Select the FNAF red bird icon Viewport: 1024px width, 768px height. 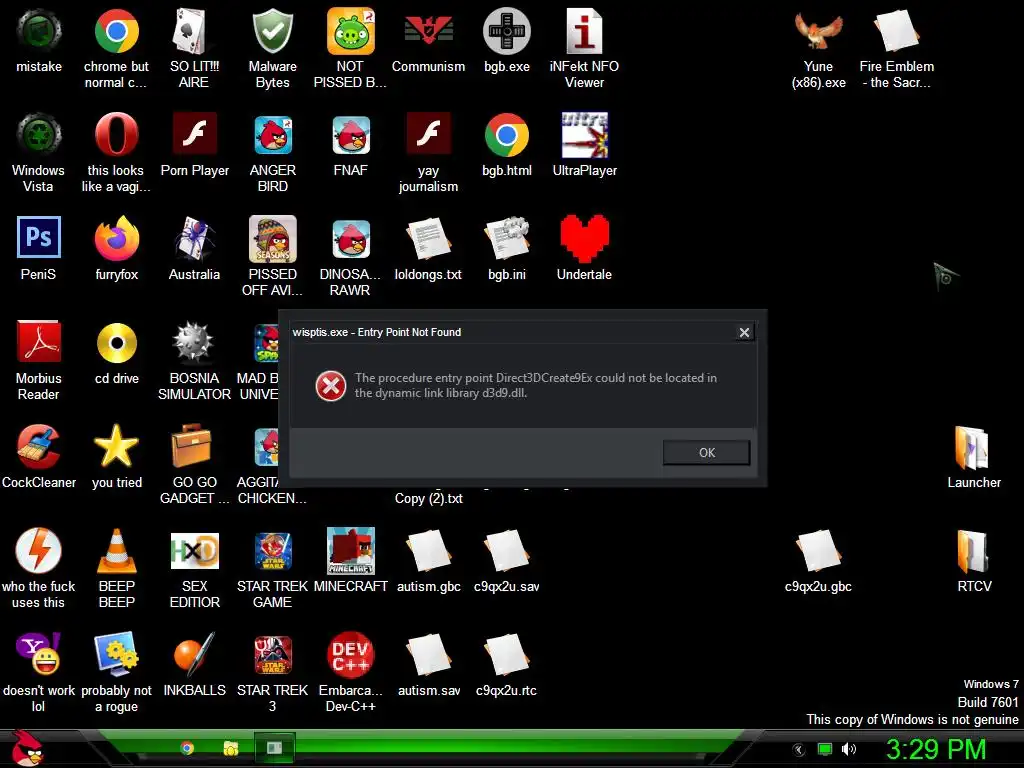pos(351,135)
